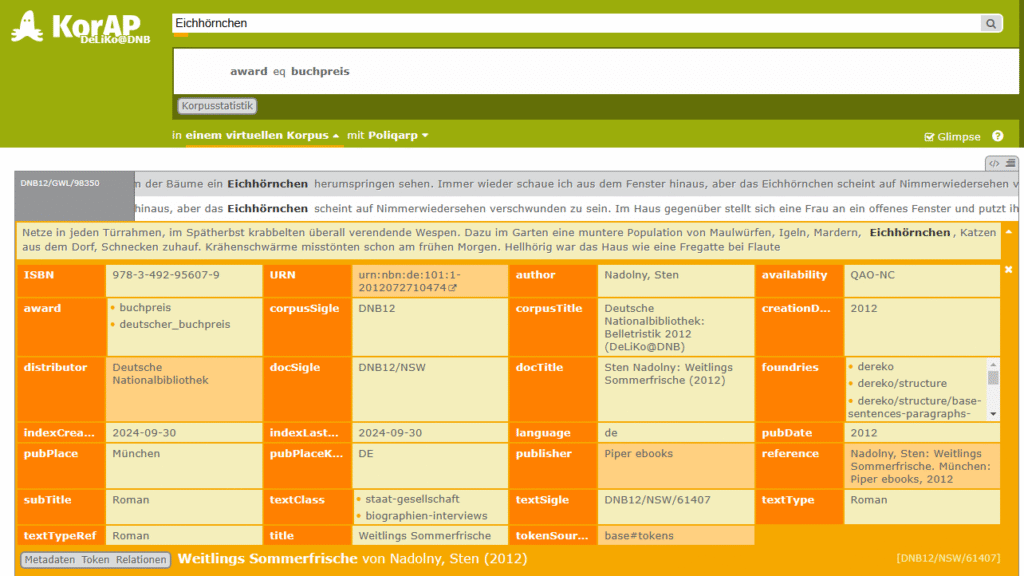Expand 'einem virtuellen Korpus' selector
Viewport: 1024px width, 576px height.
(x=262, y=135)
